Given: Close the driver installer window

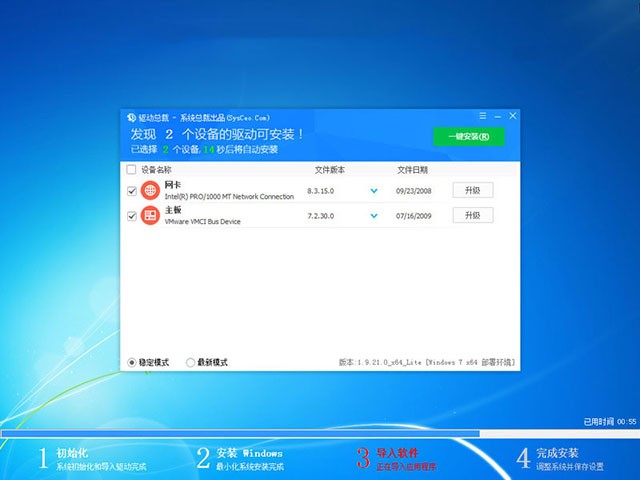Looking at the screenshot, I should [513, 116].
